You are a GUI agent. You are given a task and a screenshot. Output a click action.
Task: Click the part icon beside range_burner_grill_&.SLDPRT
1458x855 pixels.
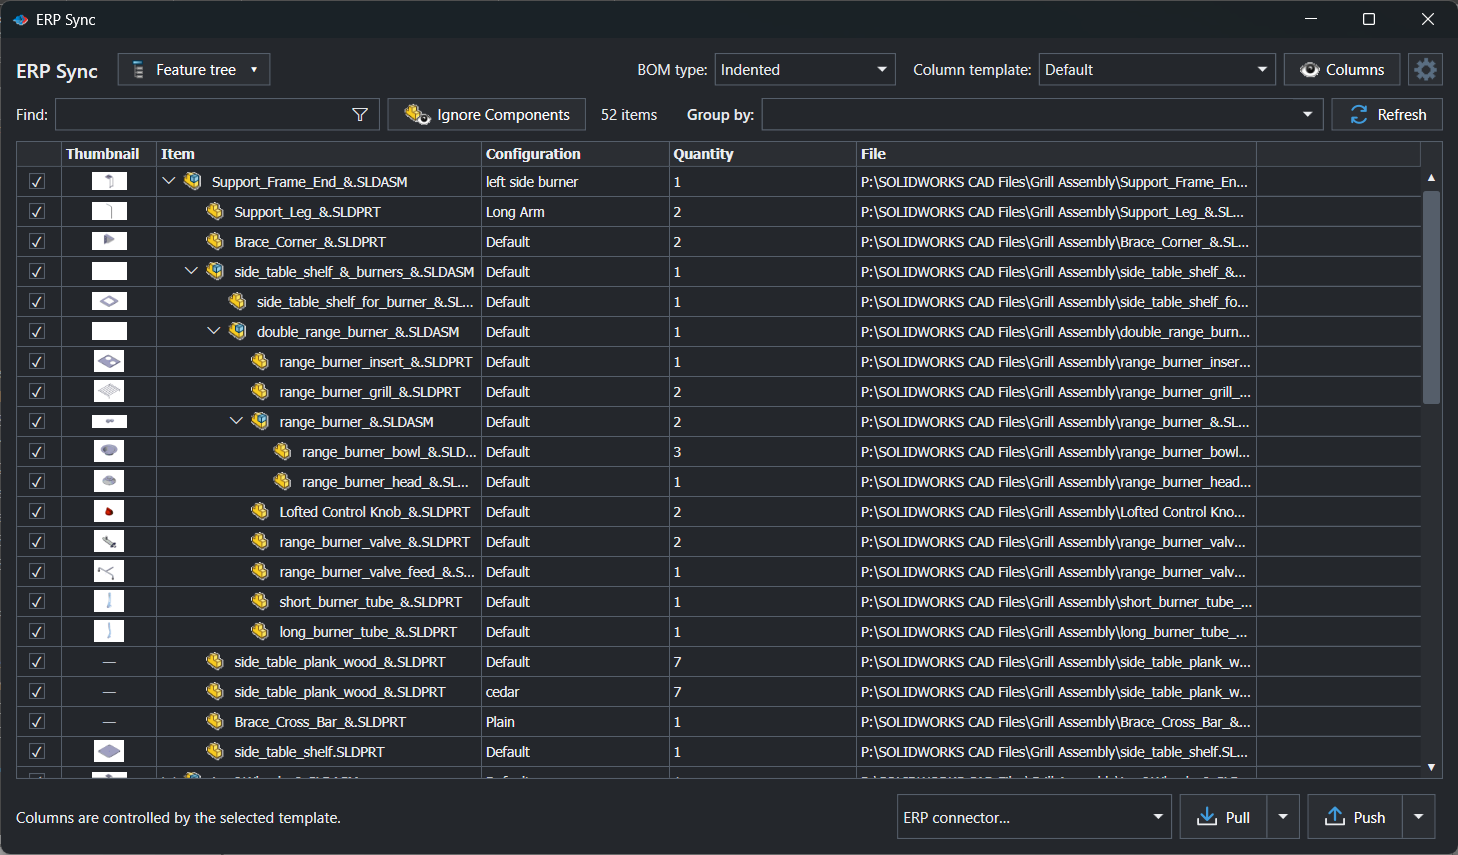coord(260,391)
